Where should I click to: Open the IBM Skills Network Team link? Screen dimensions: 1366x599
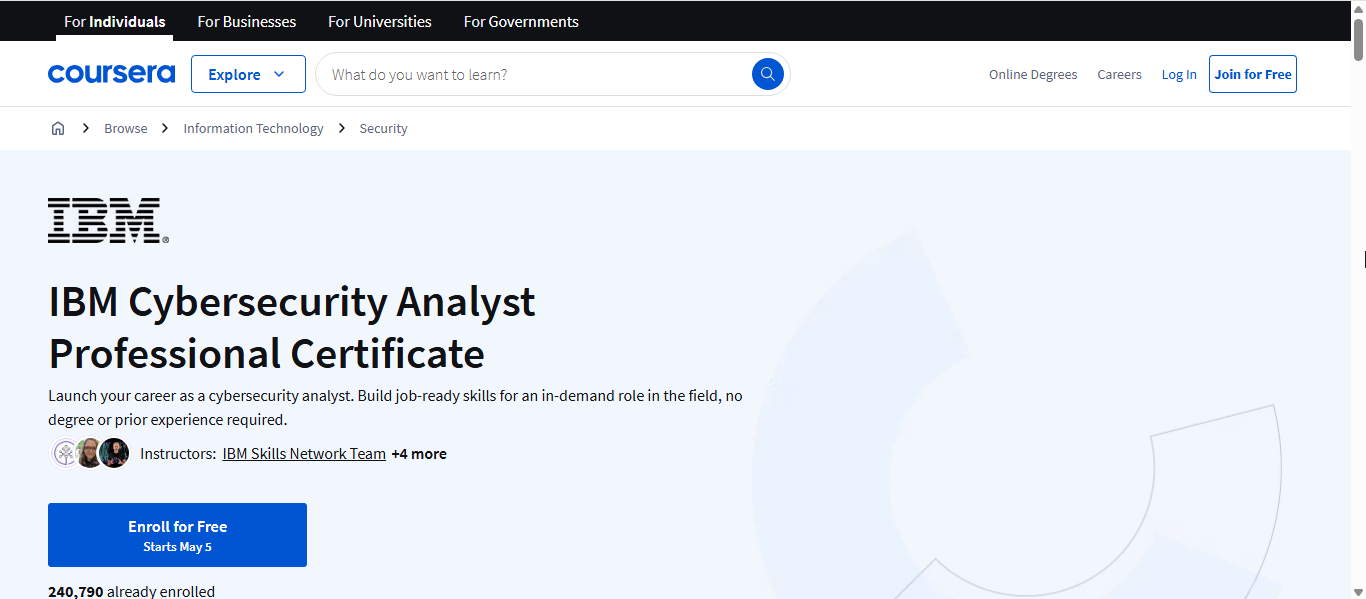pos(304,454)
